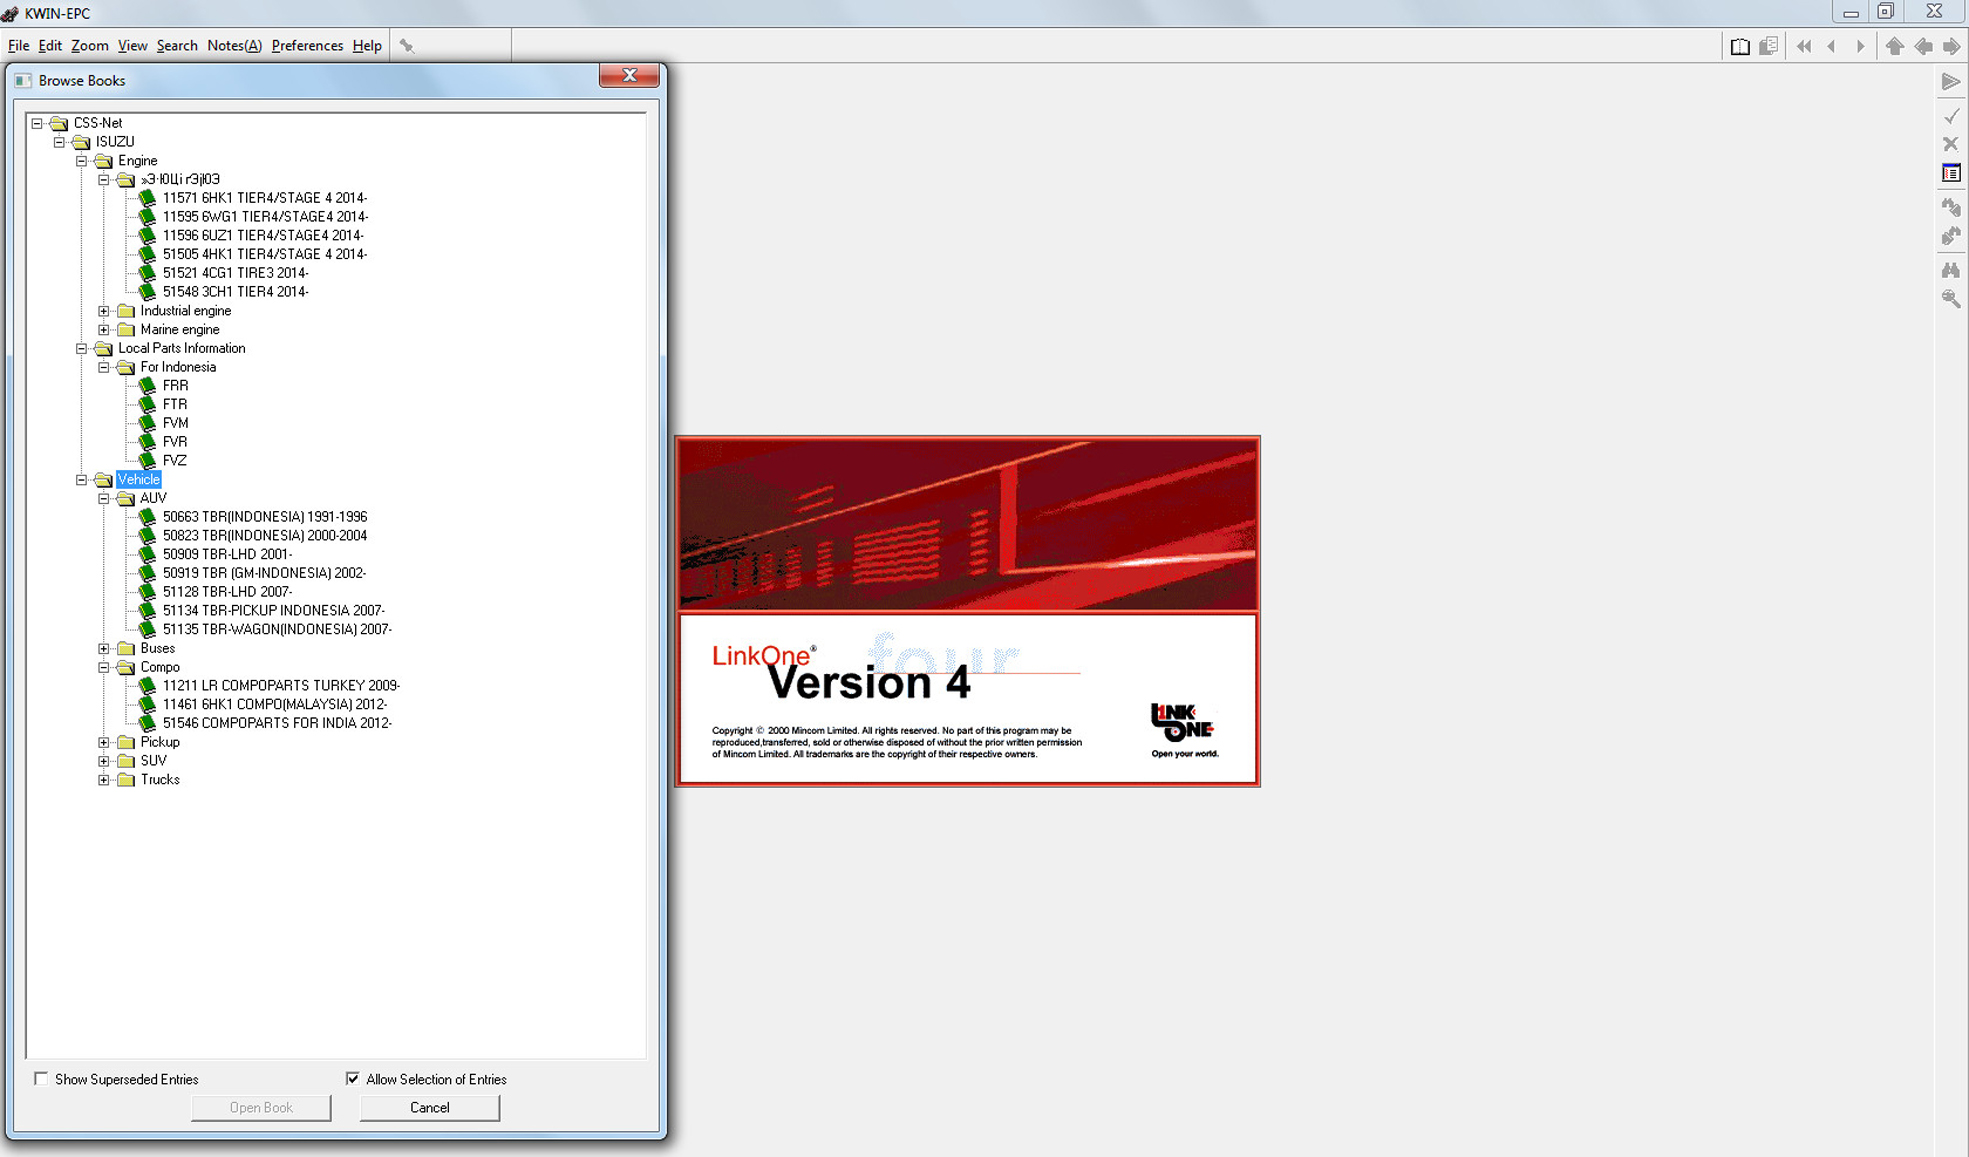Select book 51505 4HK1 TIER4/STAGE 4 2014-
This screenshot has height=1157, width=1969.
coord(264,254)
